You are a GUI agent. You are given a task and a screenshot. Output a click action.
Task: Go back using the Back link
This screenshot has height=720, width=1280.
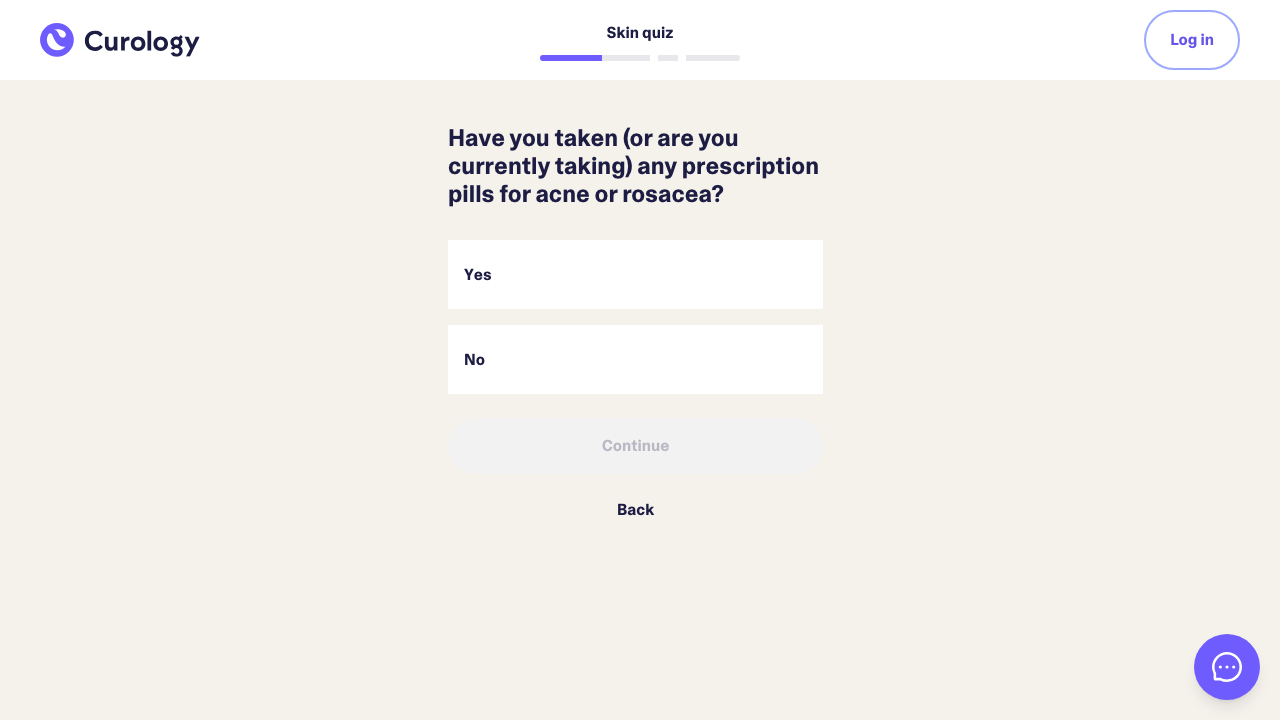[x=635, y=510]
